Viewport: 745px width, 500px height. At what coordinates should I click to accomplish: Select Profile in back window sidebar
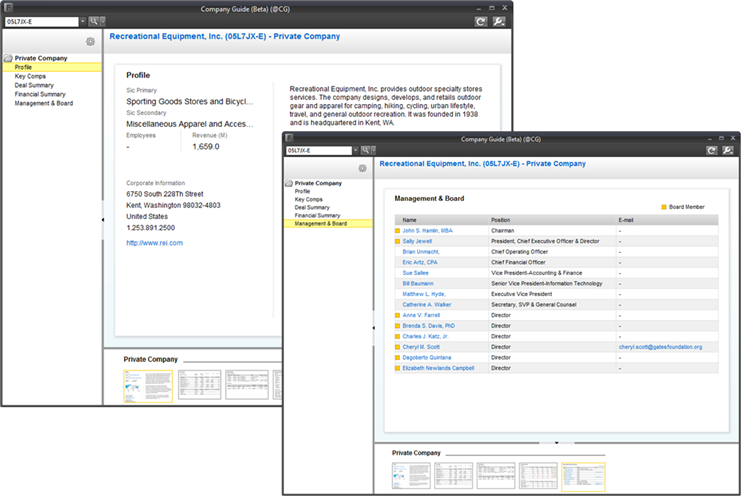(52, 67)
